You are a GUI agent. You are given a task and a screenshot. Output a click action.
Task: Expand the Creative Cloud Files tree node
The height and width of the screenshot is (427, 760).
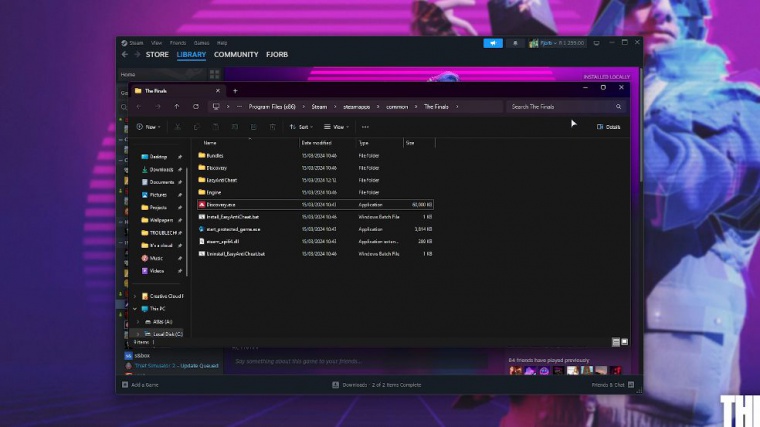click(x=135, y=296)
